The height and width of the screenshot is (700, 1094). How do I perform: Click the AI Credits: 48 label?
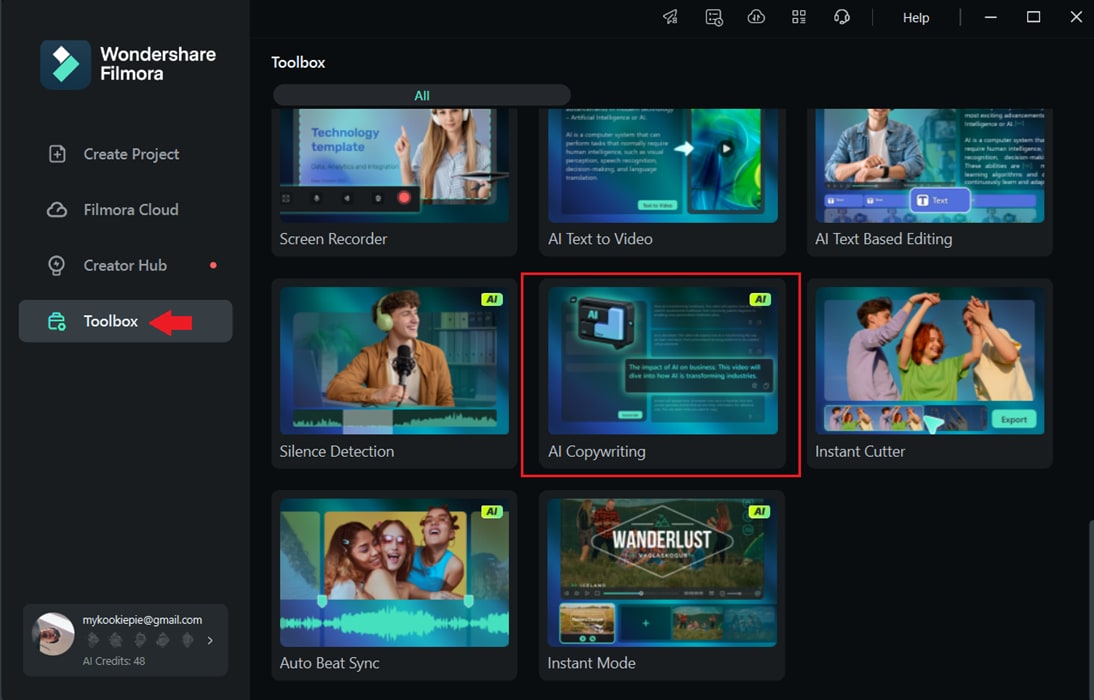[x=114, y=661]
